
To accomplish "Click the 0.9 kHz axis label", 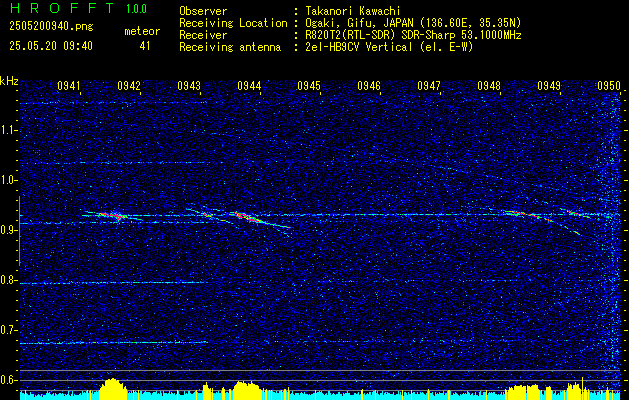I will coord(9,230).
